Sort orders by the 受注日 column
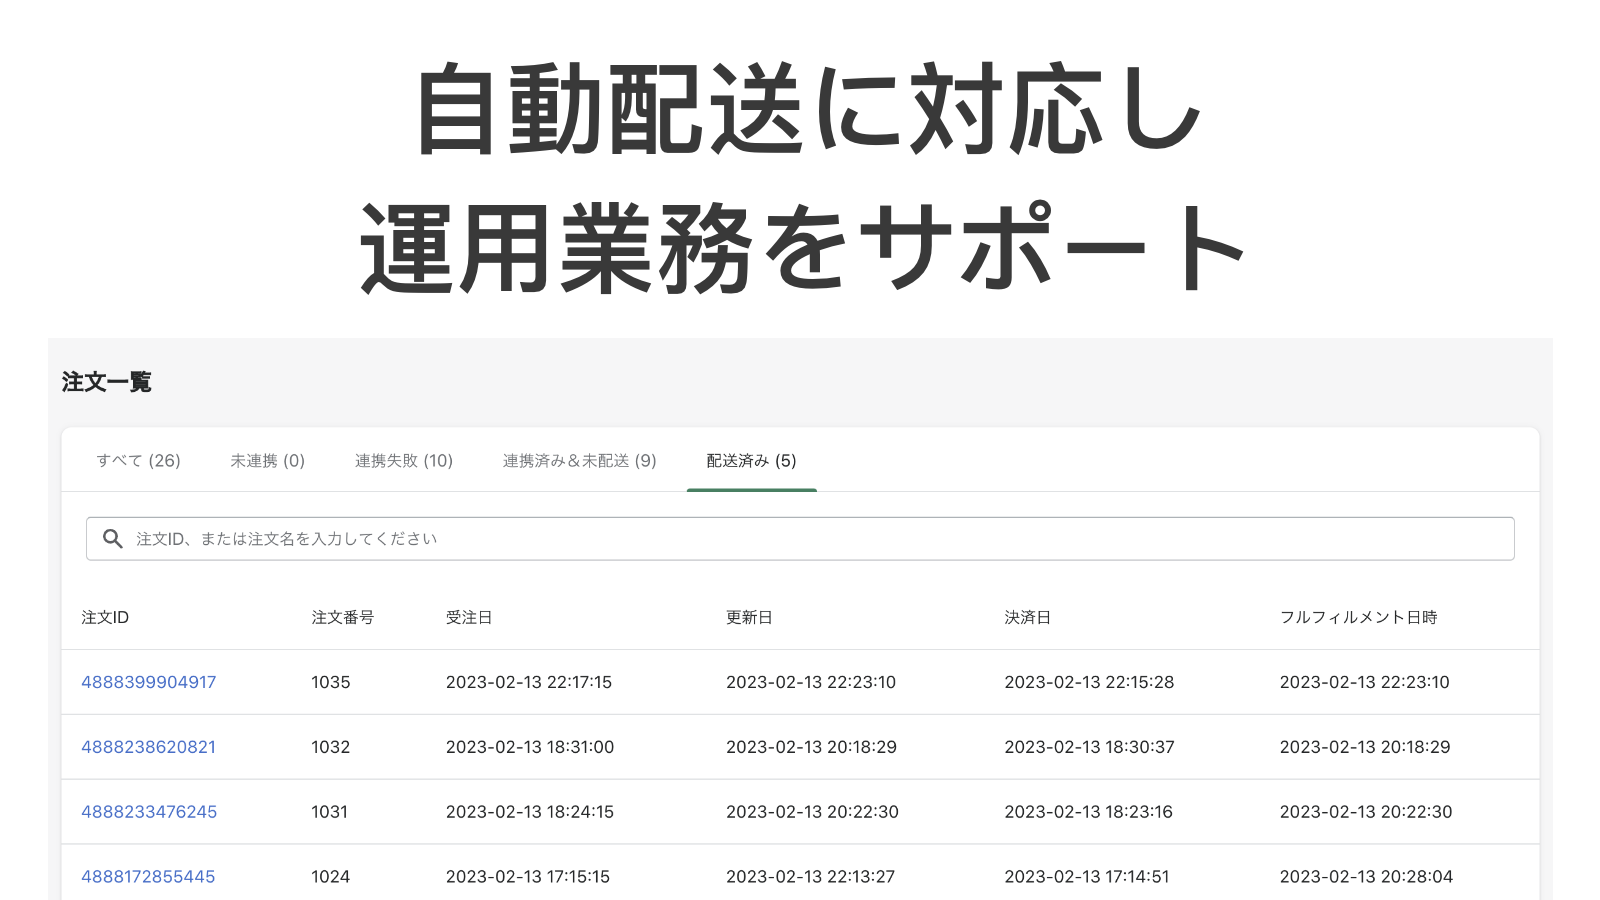Image resolution: width=1600 pixels, height=900 pixels. [x=469, y=617]
